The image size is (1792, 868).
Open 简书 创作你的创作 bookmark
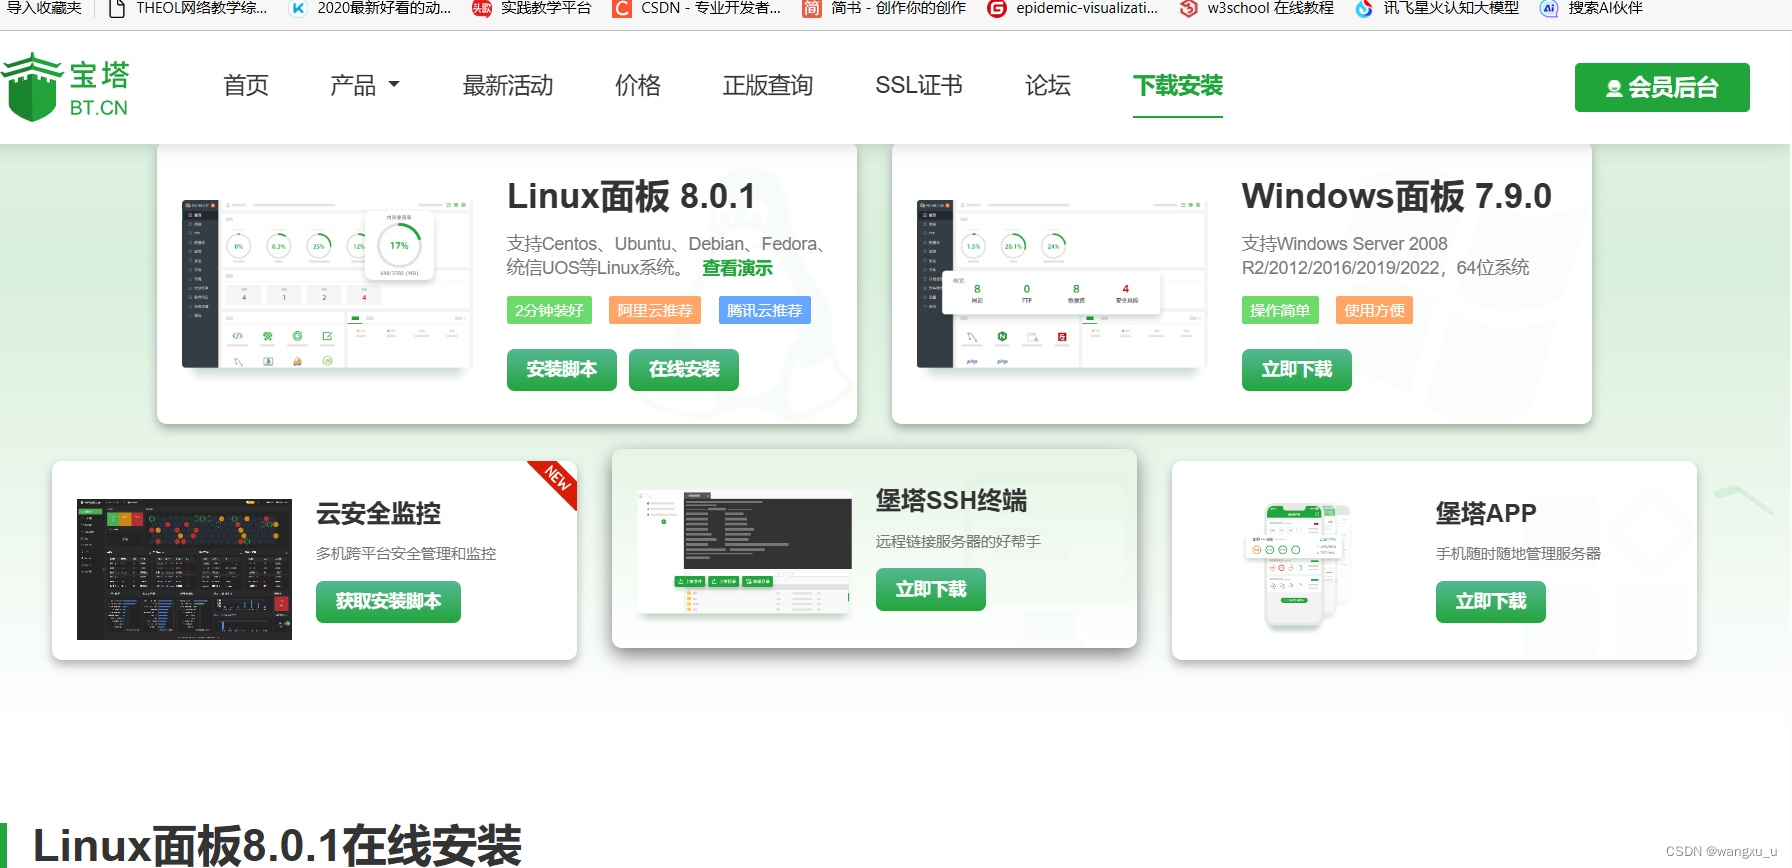point(885,8)
